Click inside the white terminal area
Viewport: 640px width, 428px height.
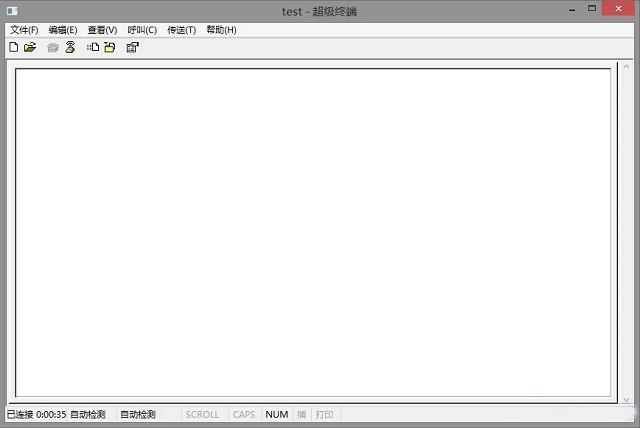pyautogui.click(x=312, y=230)
